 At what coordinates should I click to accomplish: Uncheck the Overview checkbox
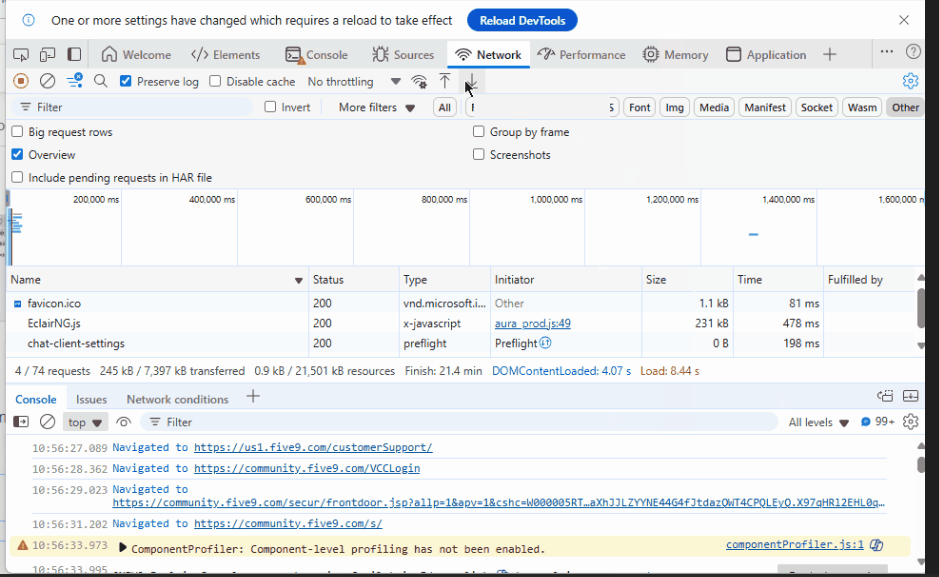tap(17, 154)
